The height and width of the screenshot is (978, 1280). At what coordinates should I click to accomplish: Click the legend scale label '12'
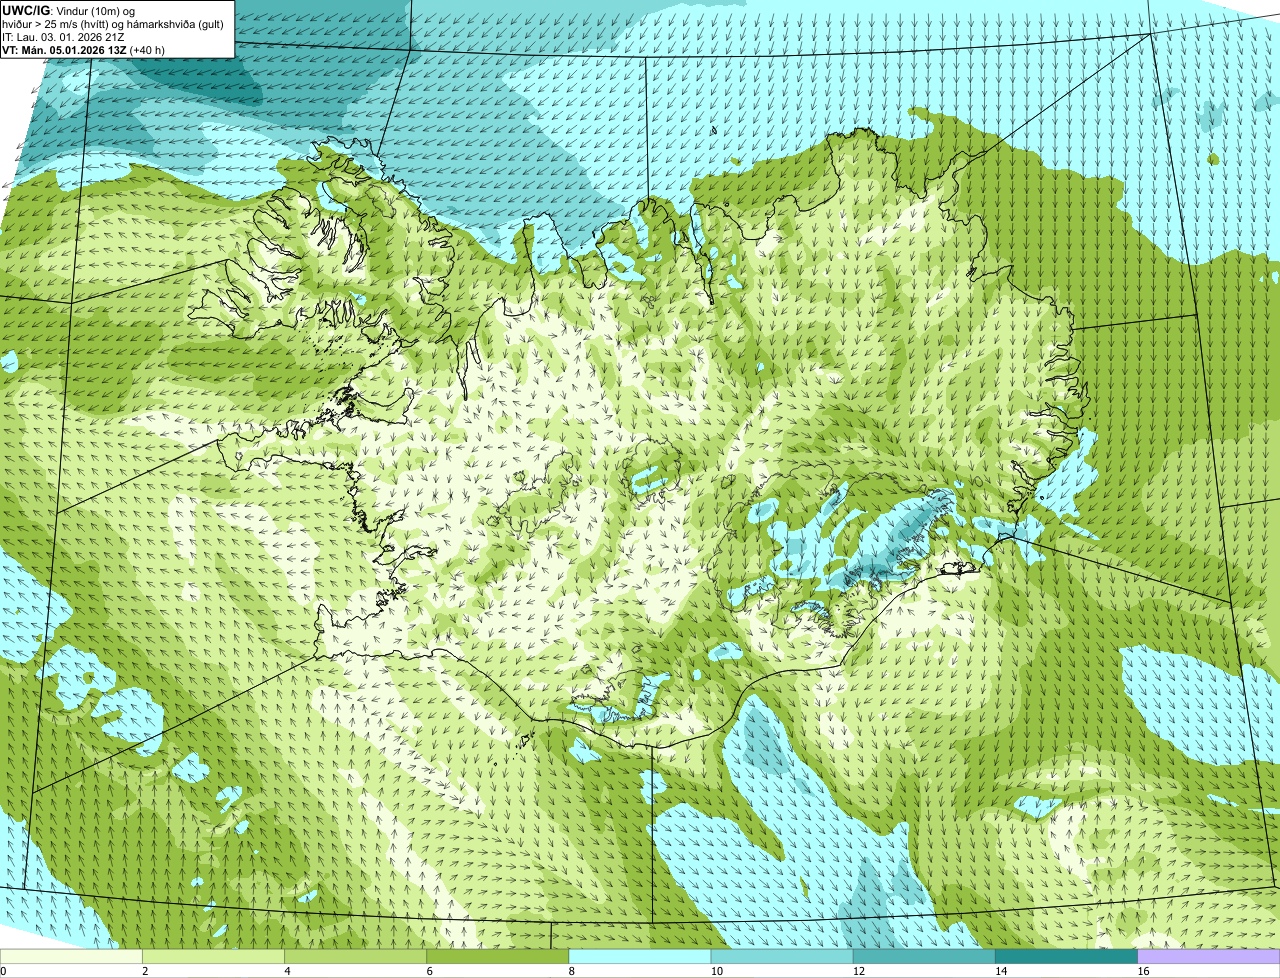click(858, 971)
